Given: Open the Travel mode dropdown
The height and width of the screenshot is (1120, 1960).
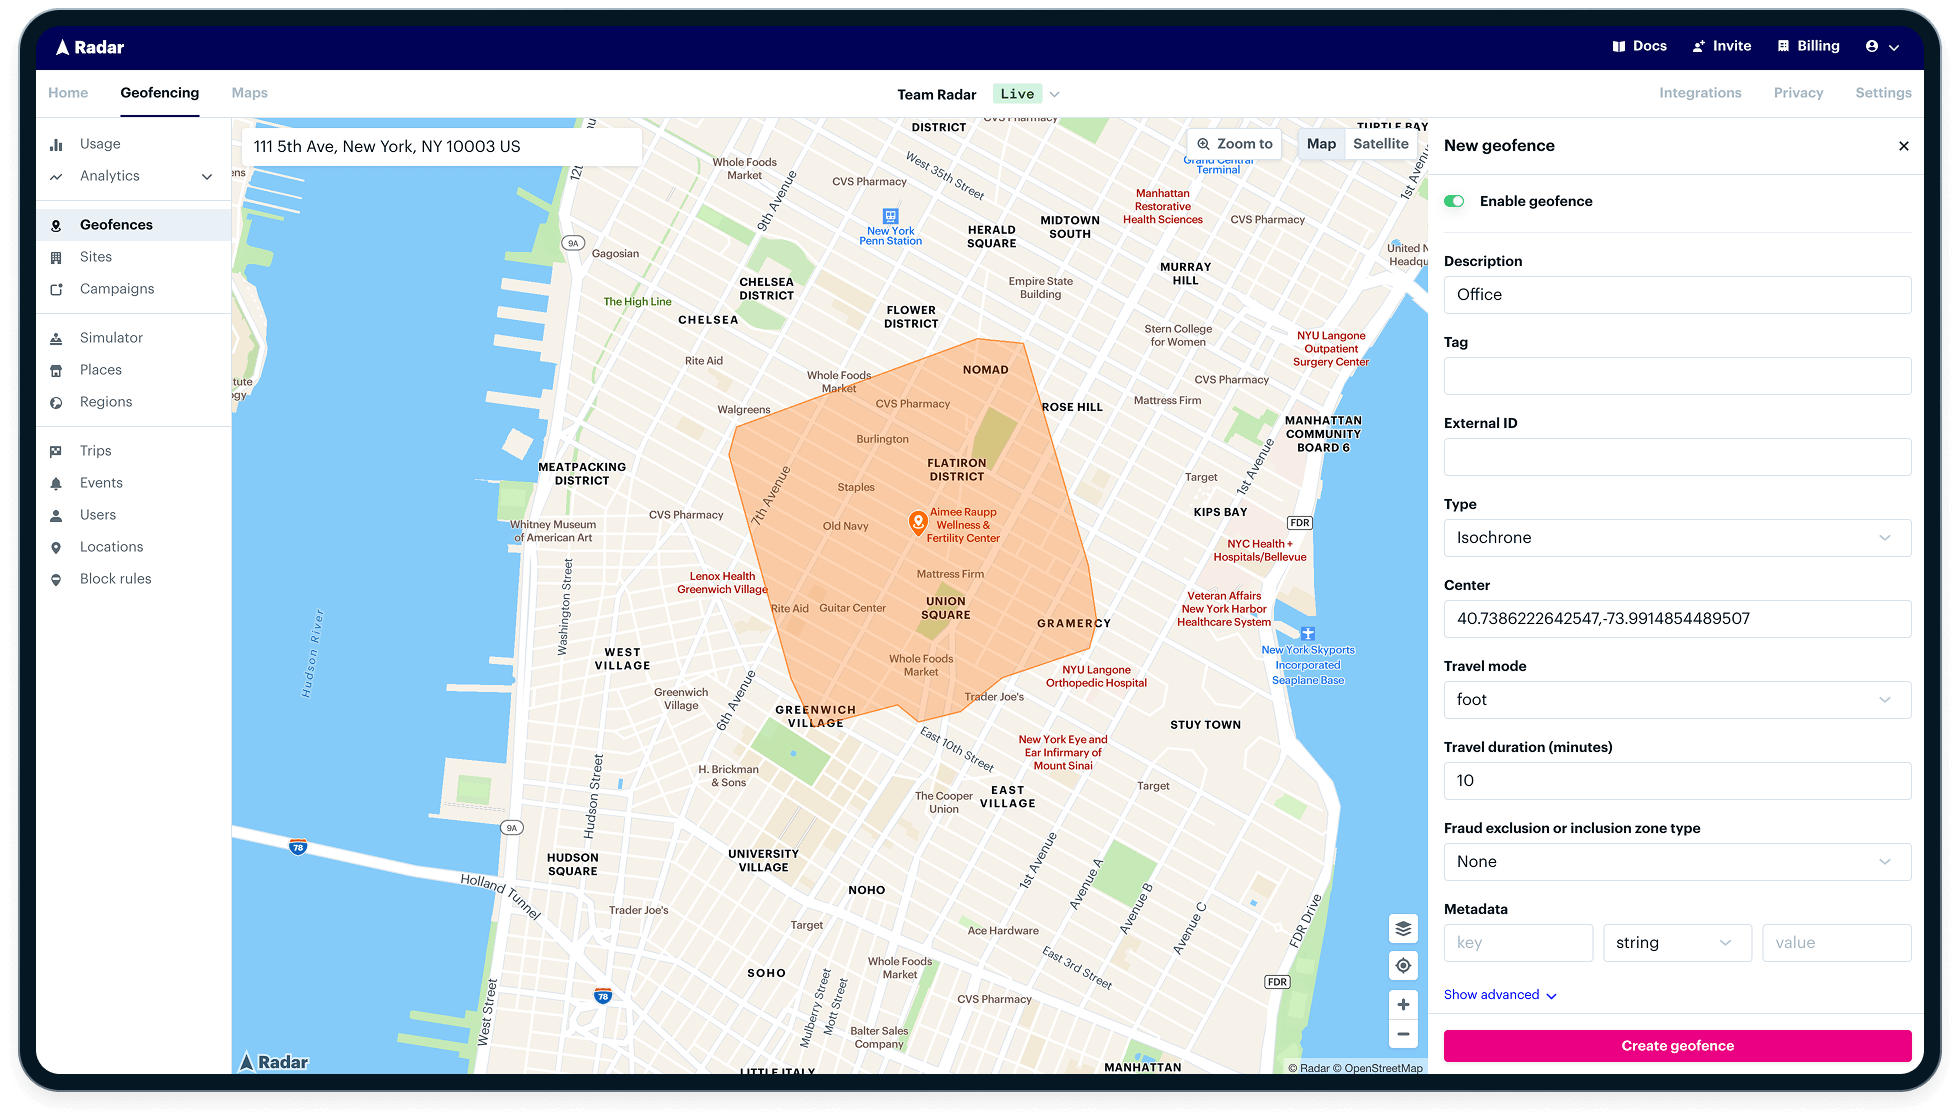Looking at the screenshot, I should pyautogui.click(x=1677, y=699).
